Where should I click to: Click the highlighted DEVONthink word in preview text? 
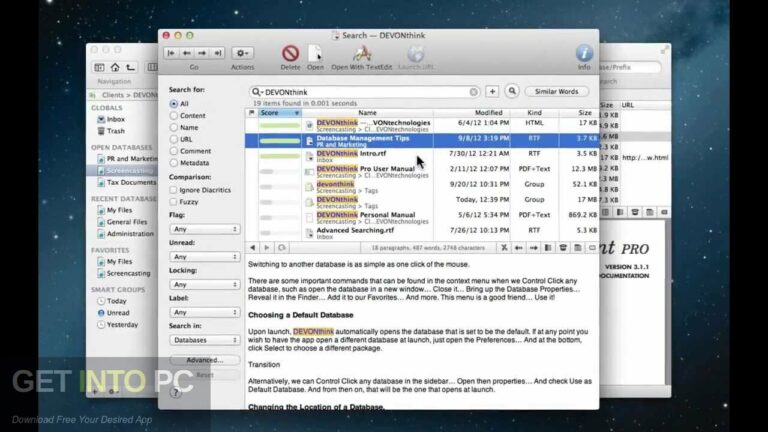pos(313,332)
